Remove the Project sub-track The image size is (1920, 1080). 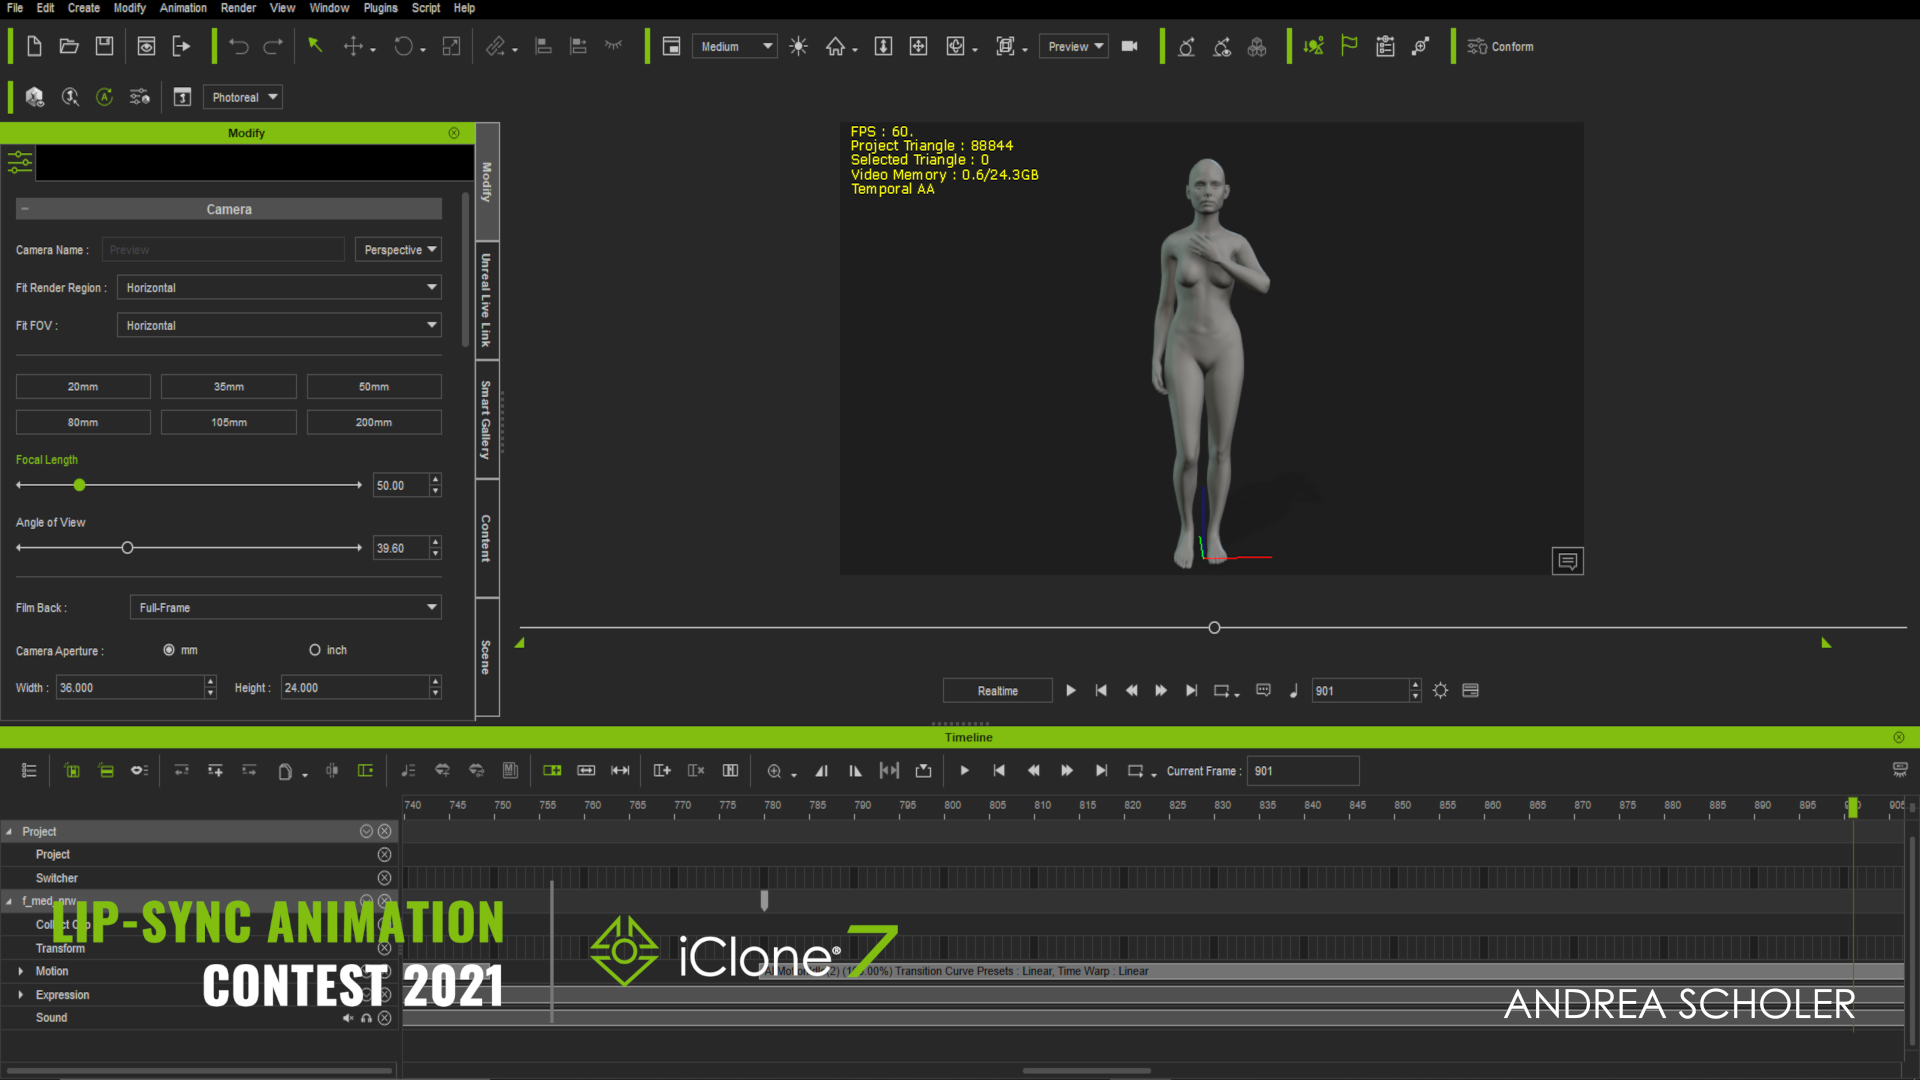384,855
